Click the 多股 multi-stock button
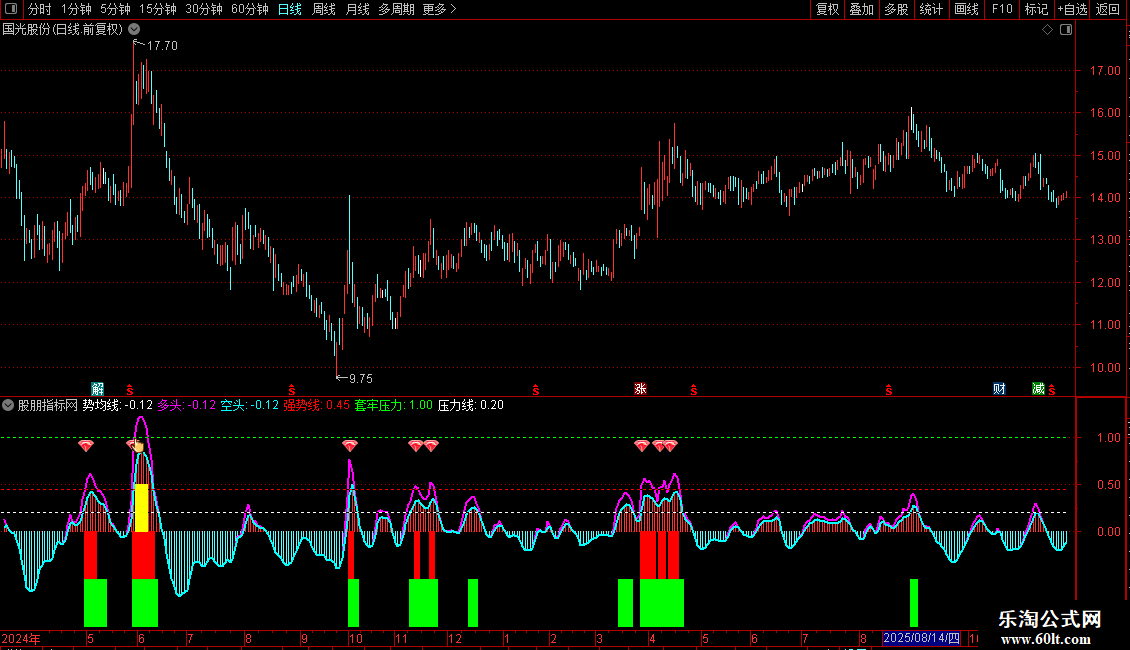This screenshot has width=1130, height=650. [x=896, y=9]
